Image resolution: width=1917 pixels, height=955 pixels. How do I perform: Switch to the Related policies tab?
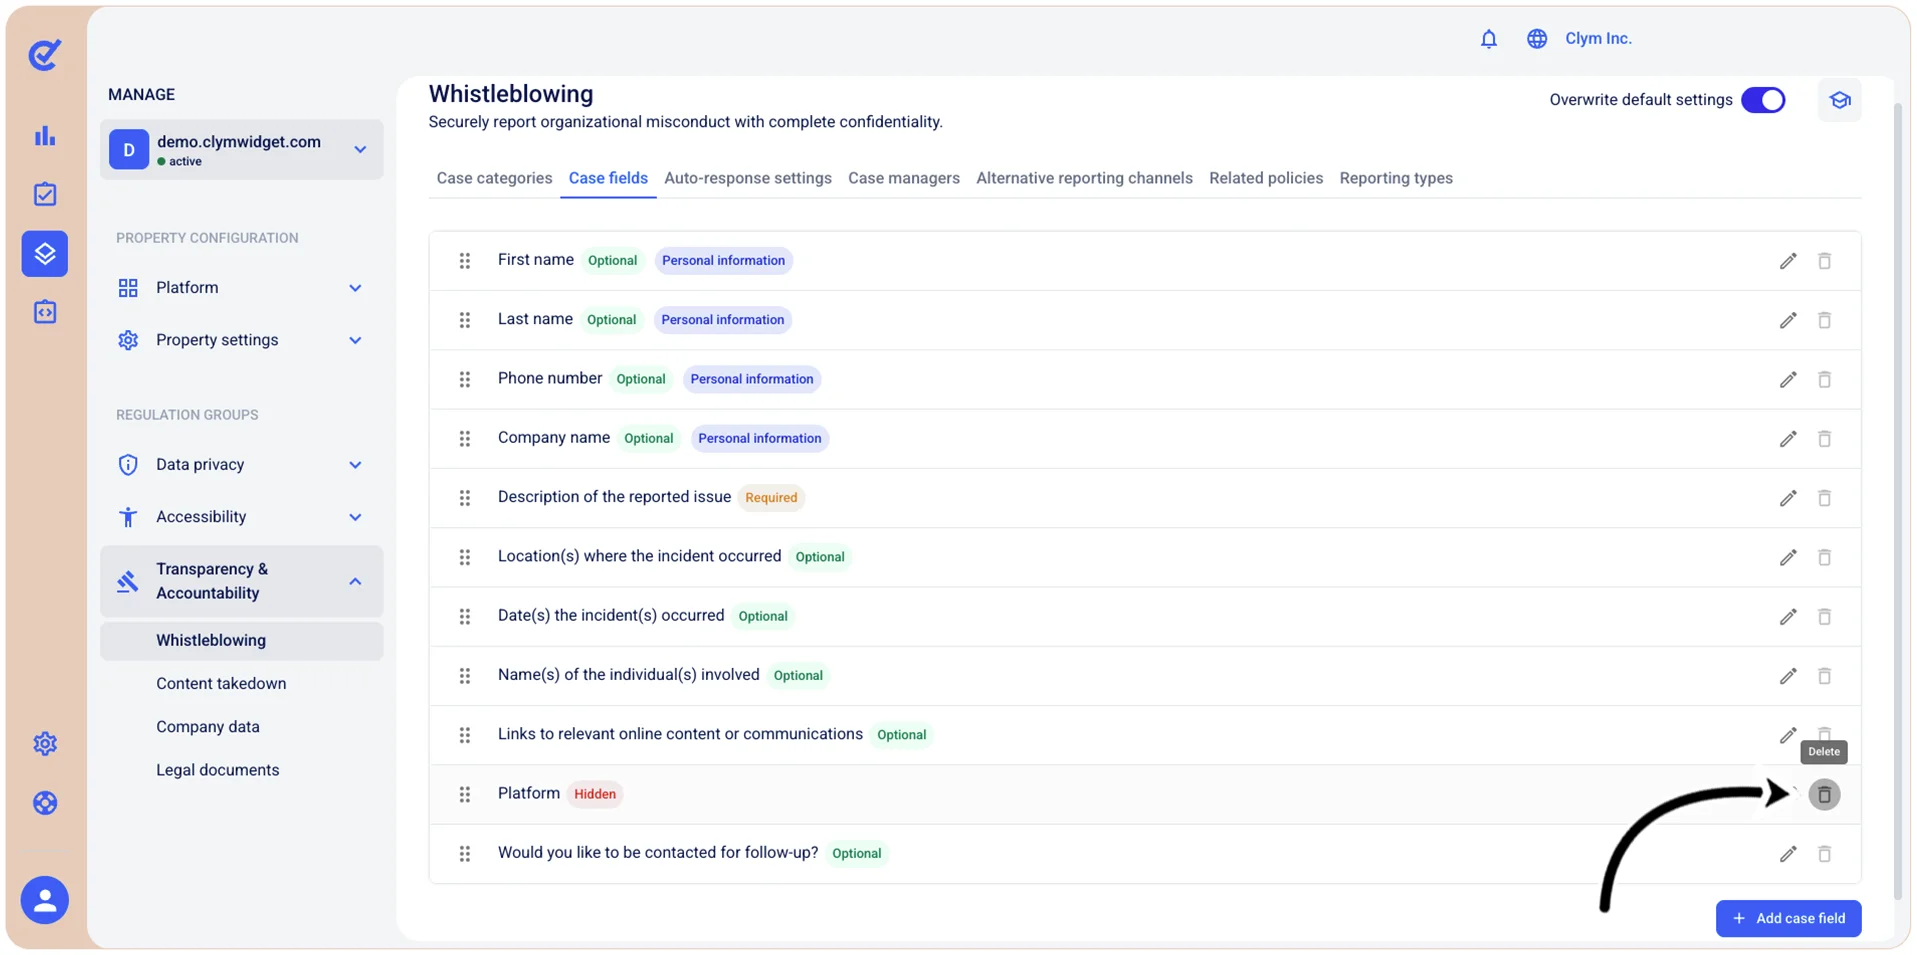coord(1265,178)
